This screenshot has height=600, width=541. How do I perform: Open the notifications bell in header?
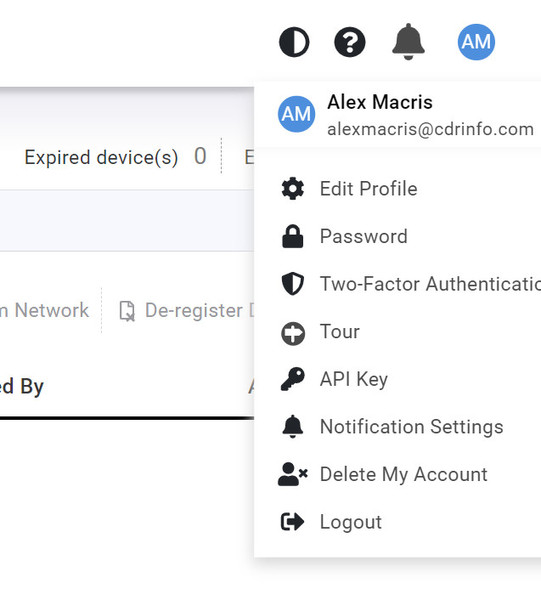(x=408, y=42)
